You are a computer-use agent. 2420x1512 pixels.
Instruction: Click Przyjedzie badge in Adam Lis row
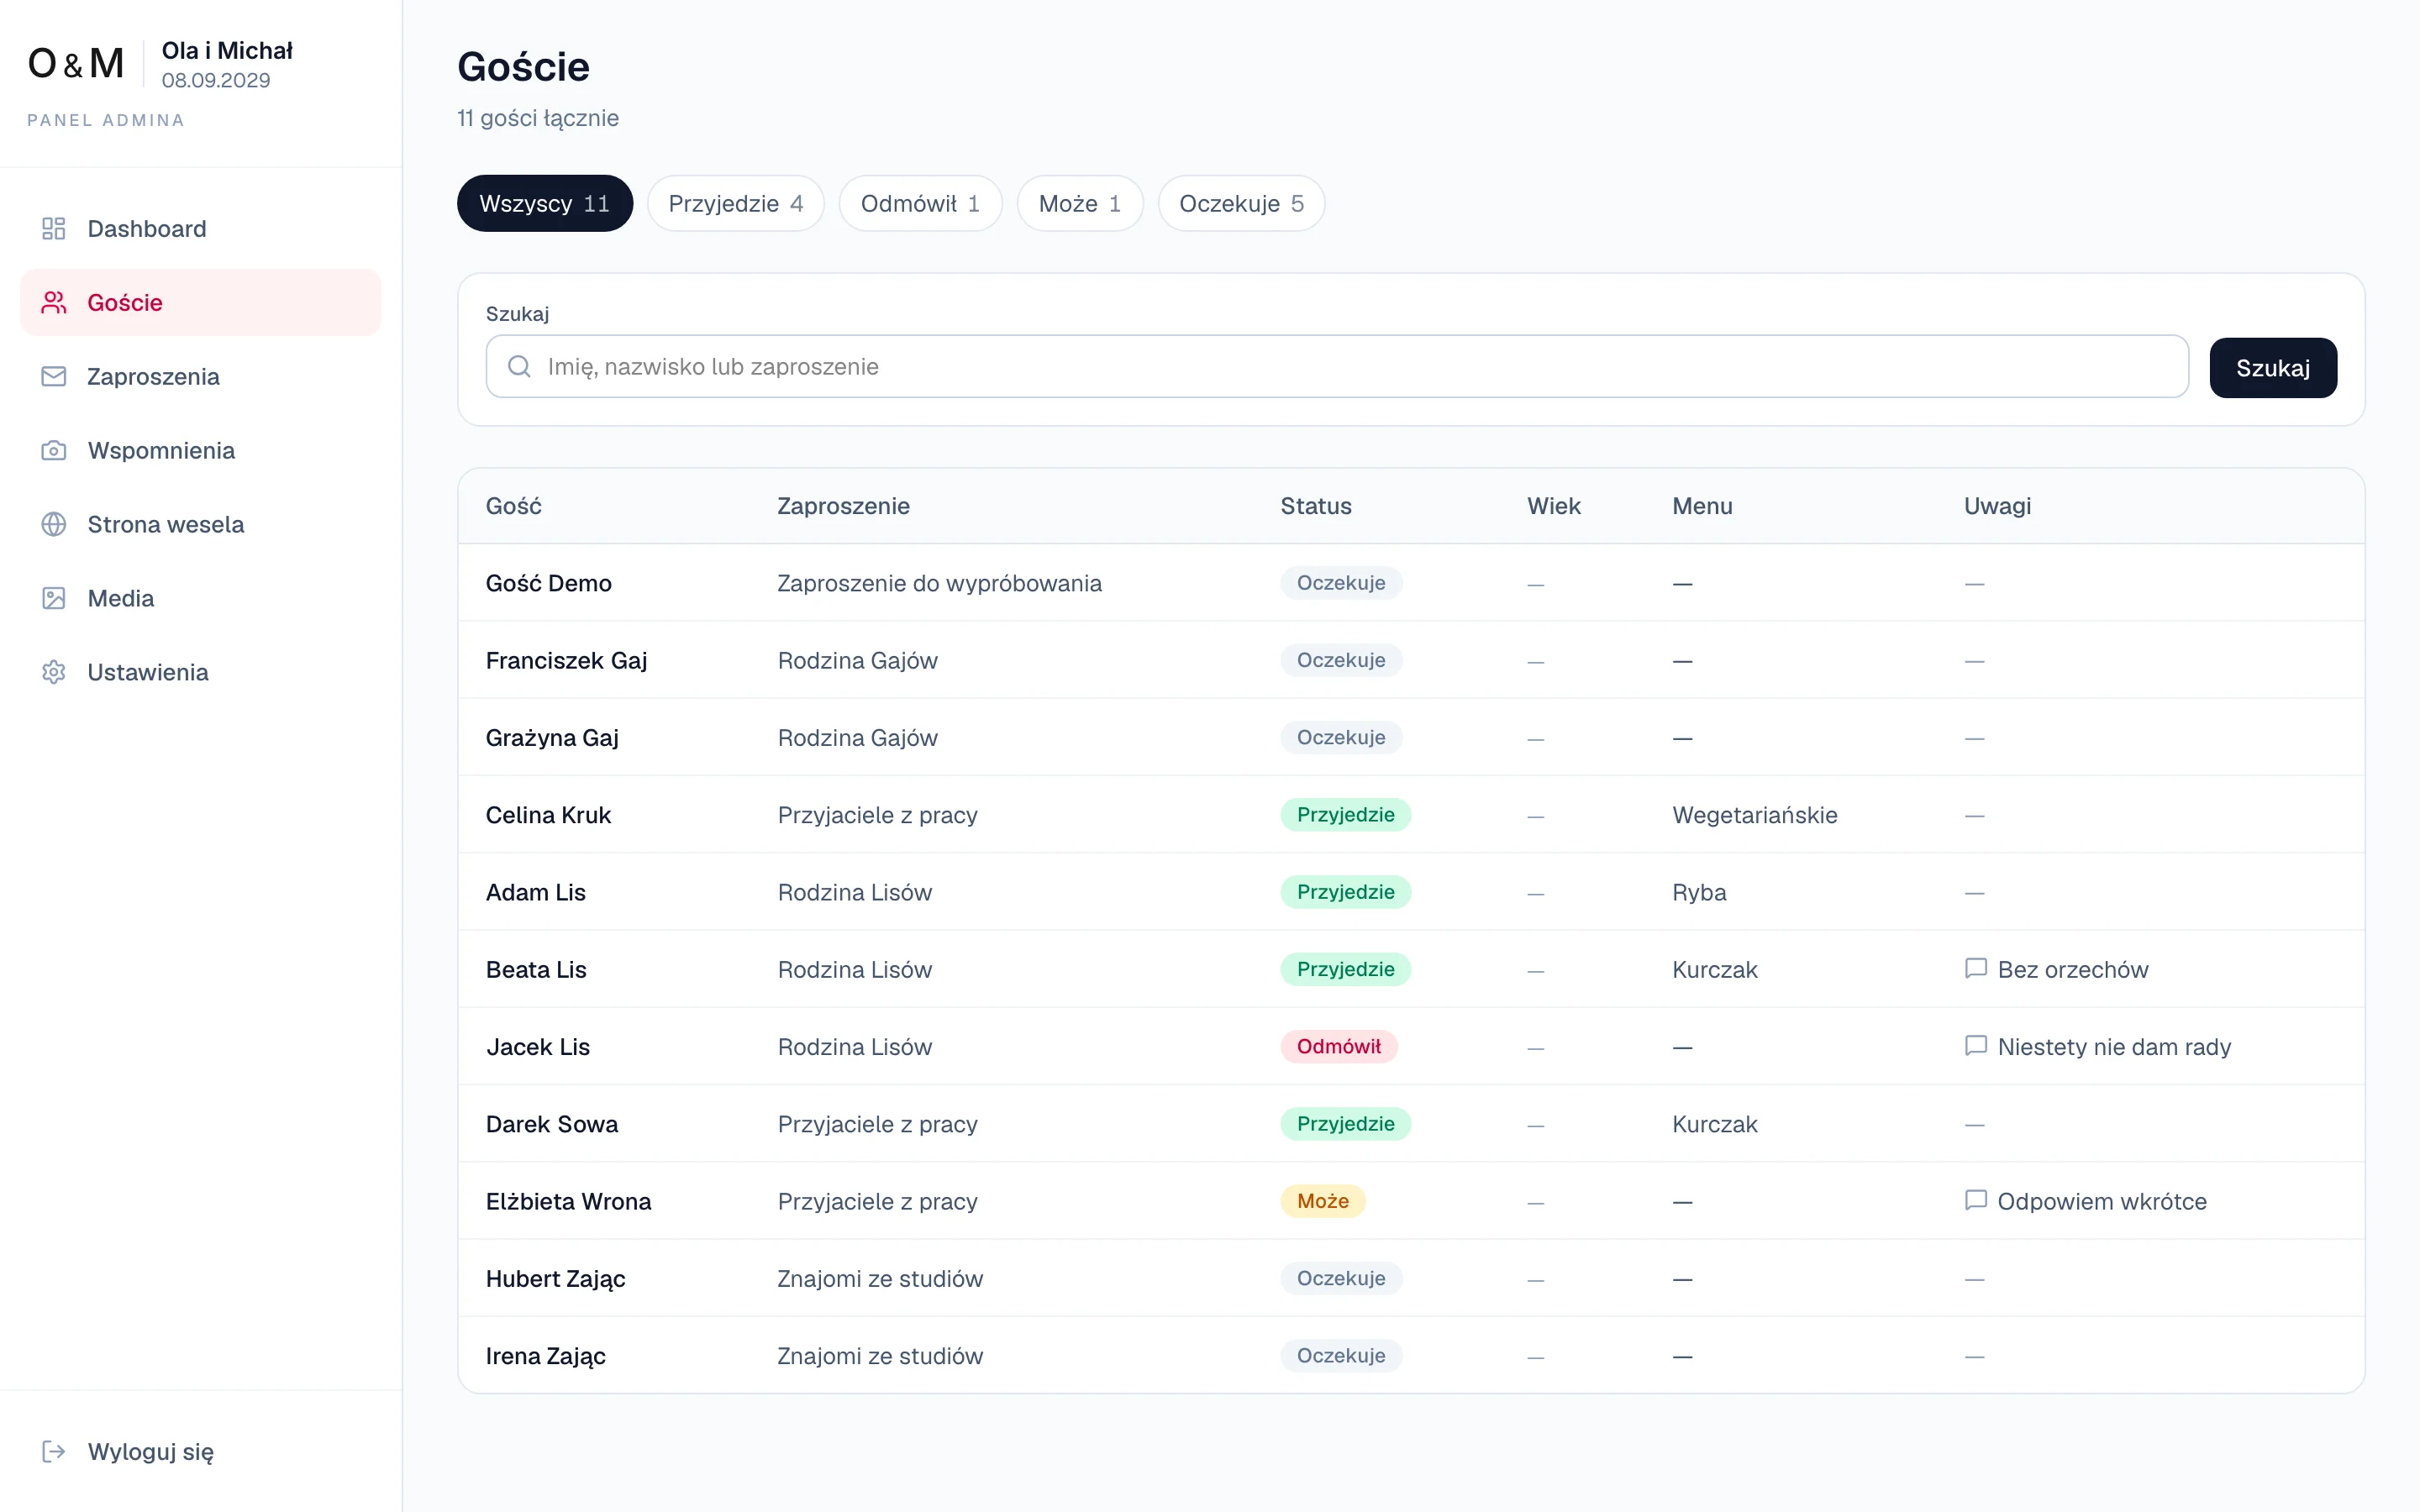pos(1345,892)
